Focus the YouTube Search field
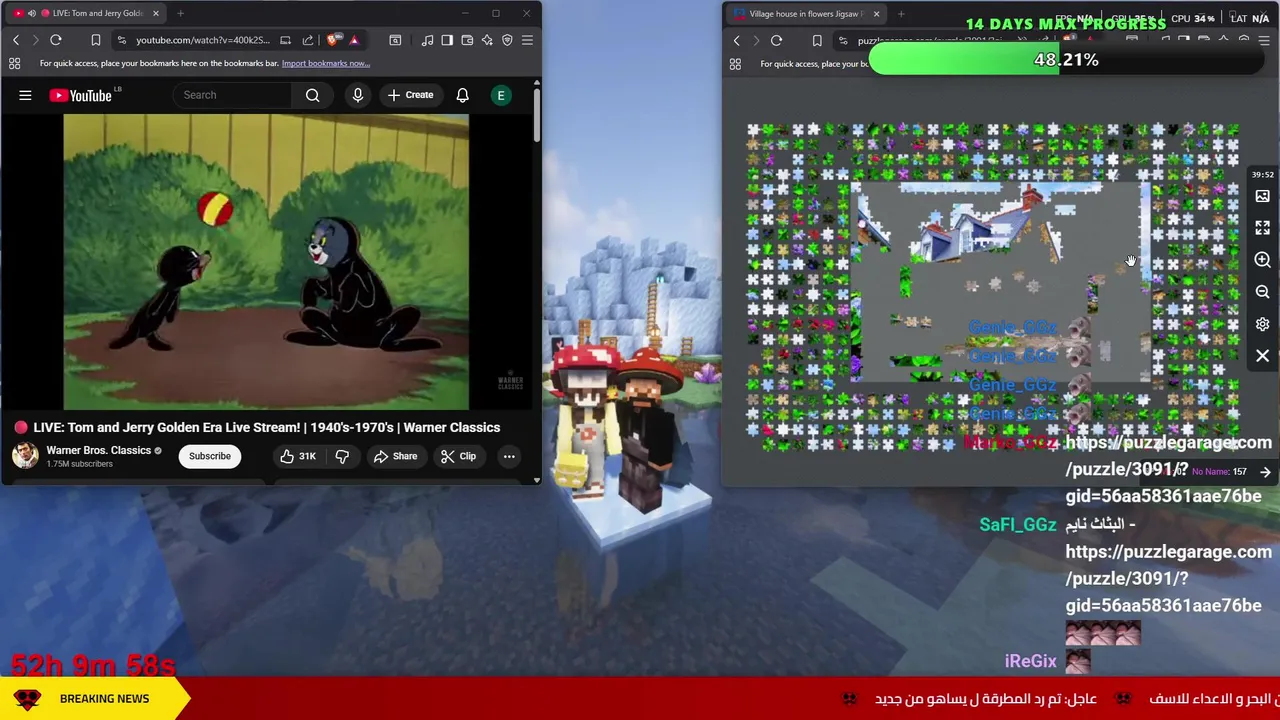Viewport: 1280px width, 720px height. [x=235, y=95]
